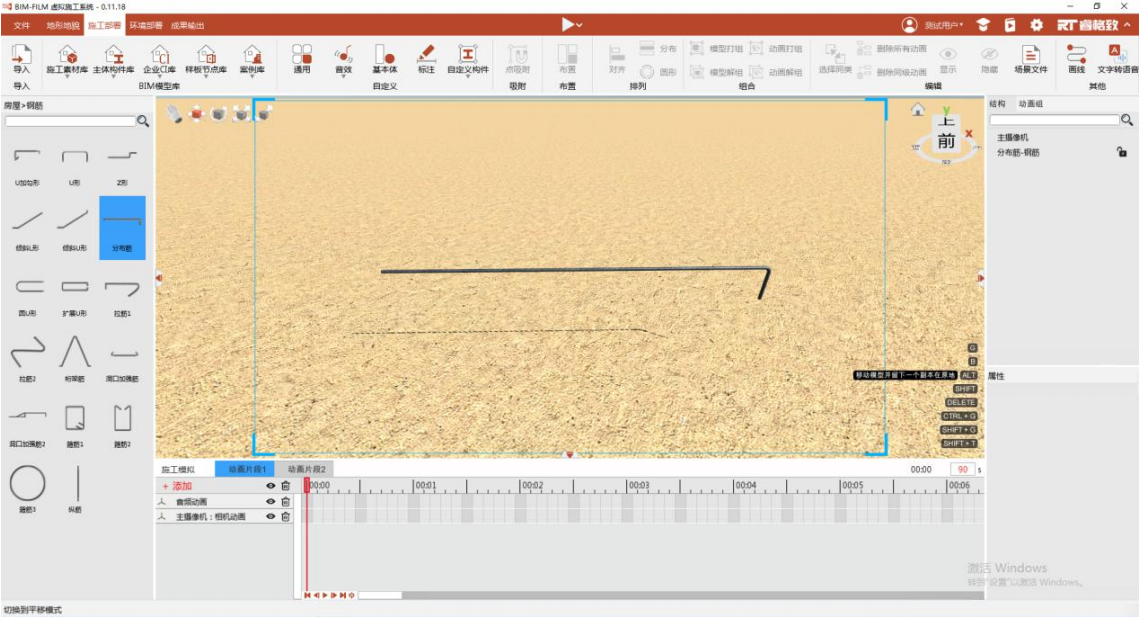The image size is (1140, 617).
Task: Switch to the 动画组 panel tab
Action: coord(1030,104)
